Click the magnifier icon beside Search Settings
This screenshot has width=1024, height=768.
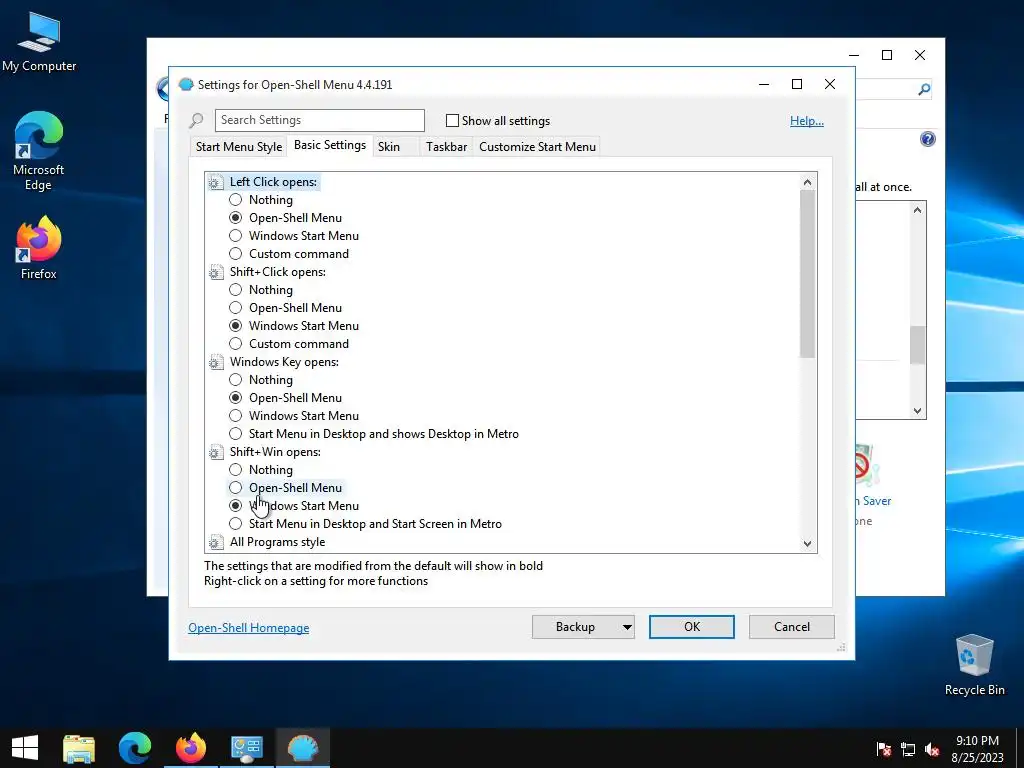click(x=197, y=120)
